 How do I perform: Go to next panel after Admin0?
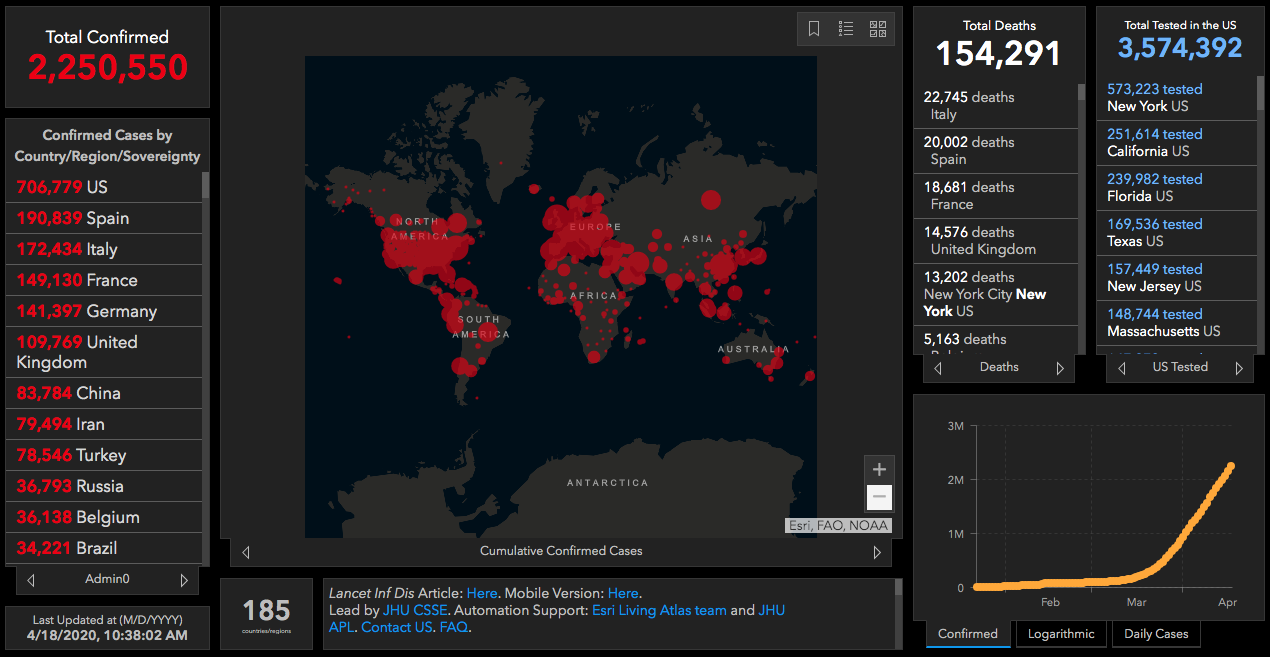[x=184, y=580]
